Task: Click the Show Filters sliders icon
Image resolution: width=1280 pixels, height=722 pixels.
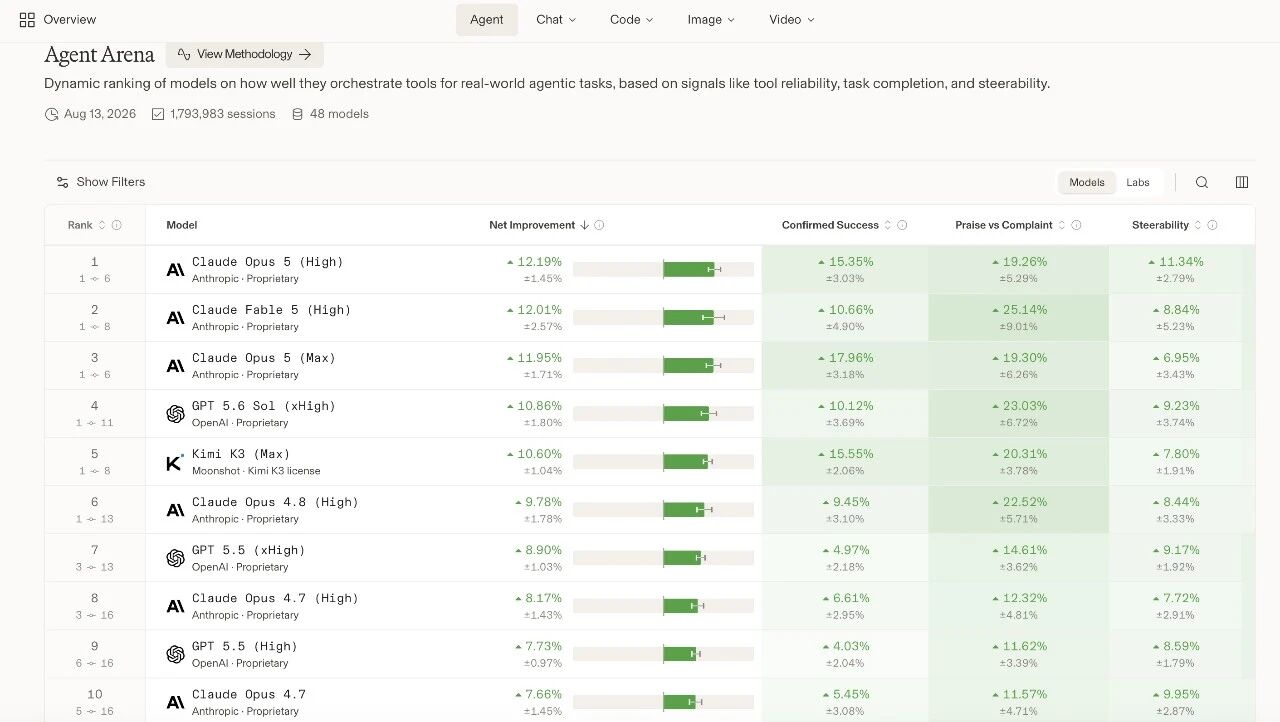Action: pyautogui.click(x=63, y=182)
